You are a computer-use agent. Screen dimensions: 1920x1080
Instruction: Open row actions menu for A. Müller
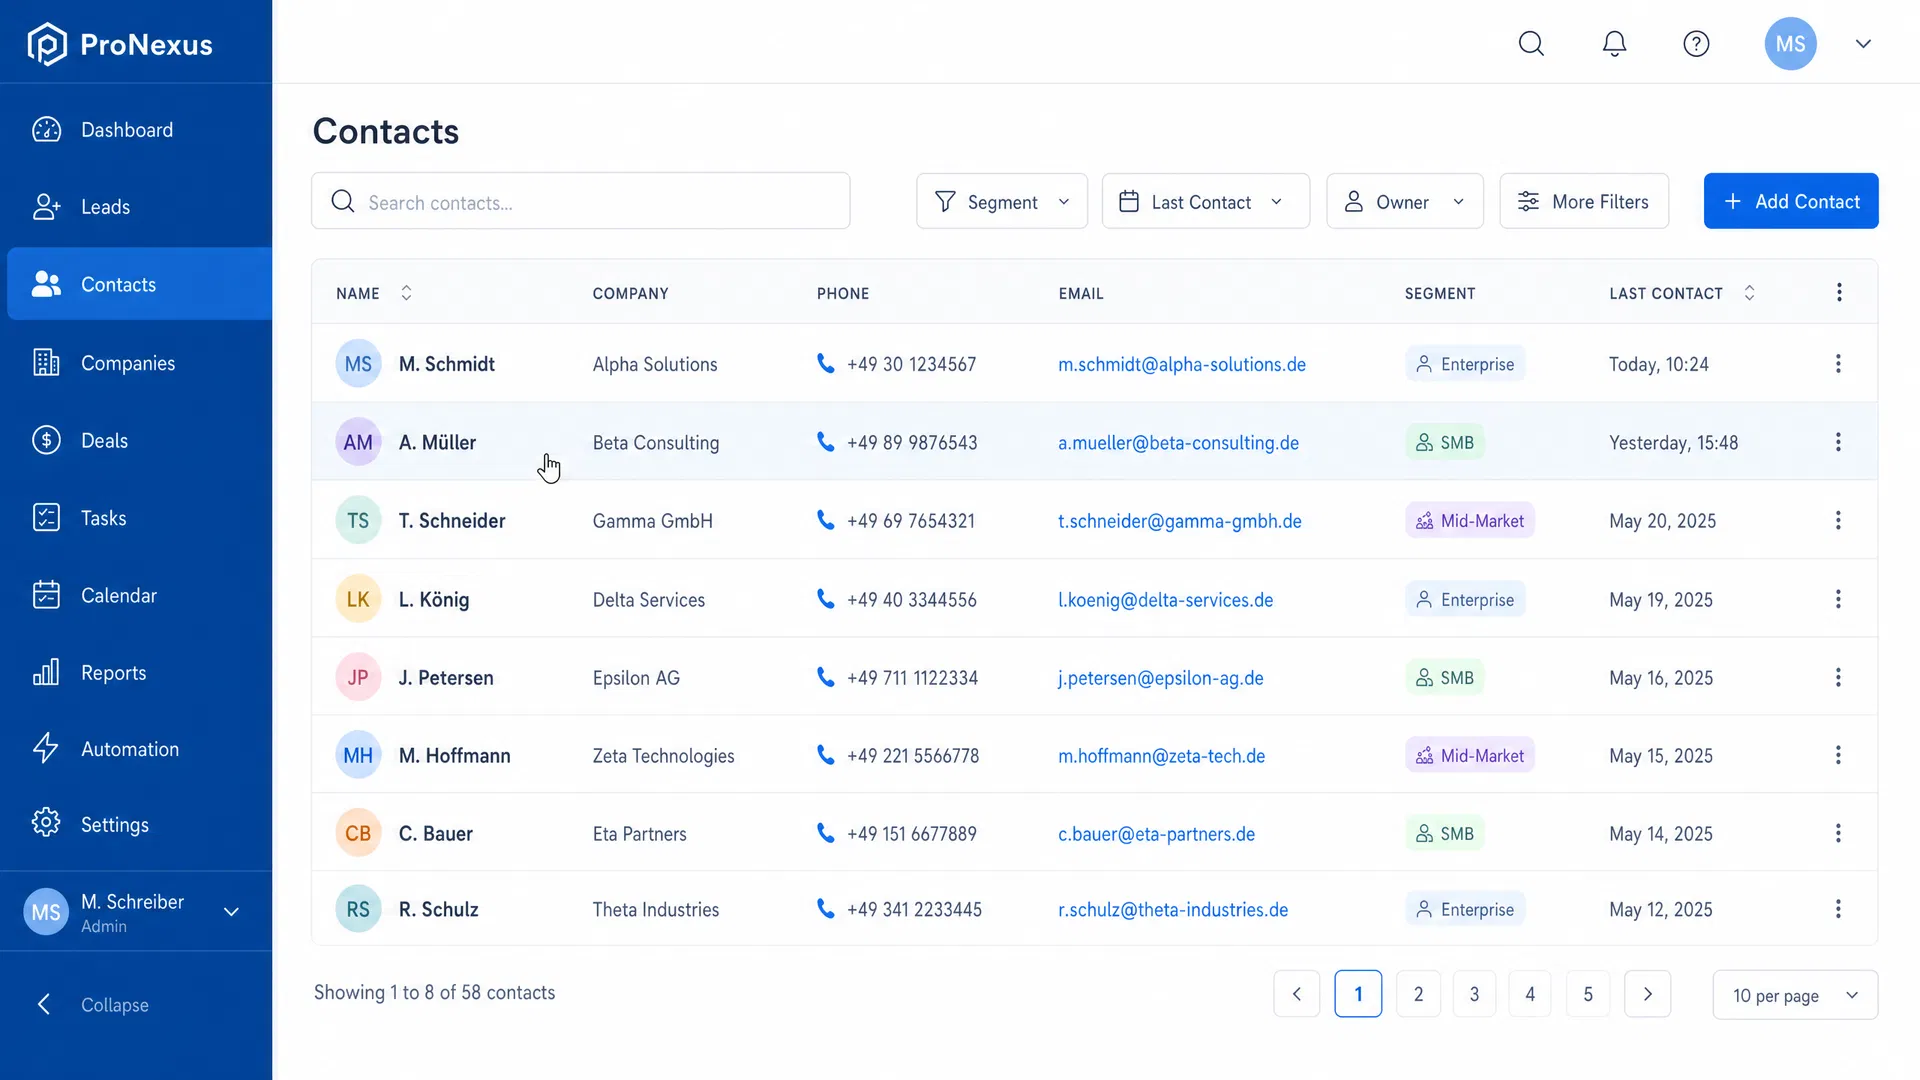click(1838, 442)
